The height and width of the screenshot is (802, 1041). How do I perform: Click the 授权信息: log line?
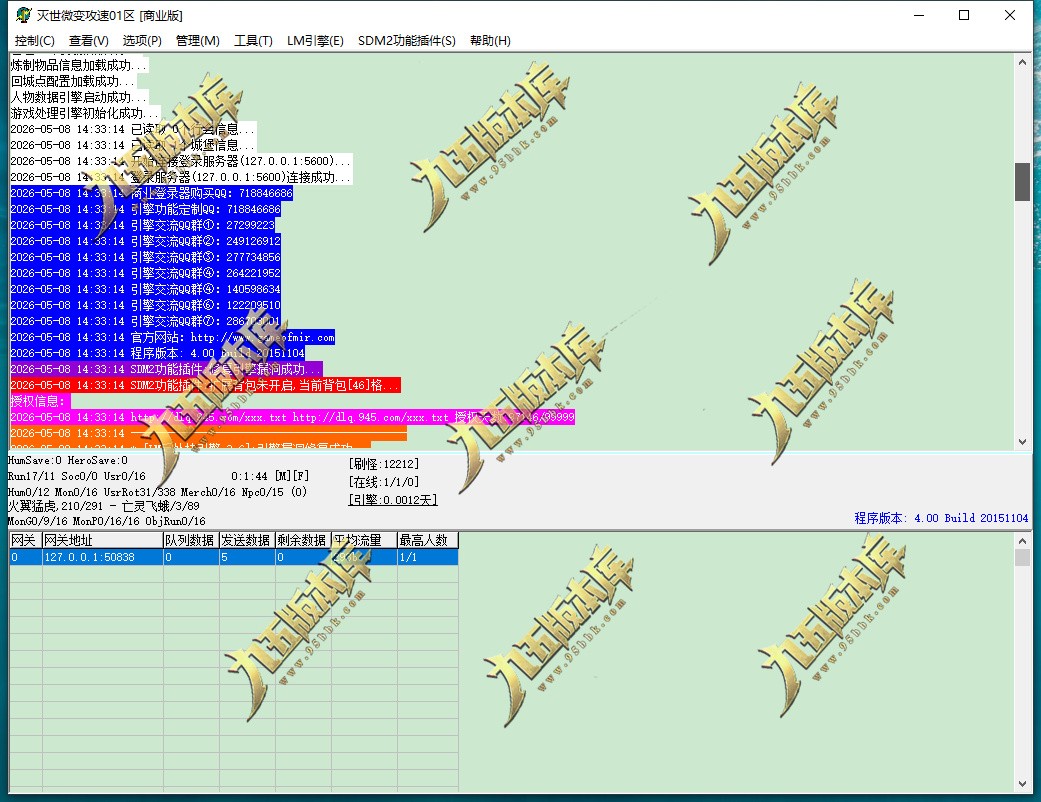[x=40, y=401]
